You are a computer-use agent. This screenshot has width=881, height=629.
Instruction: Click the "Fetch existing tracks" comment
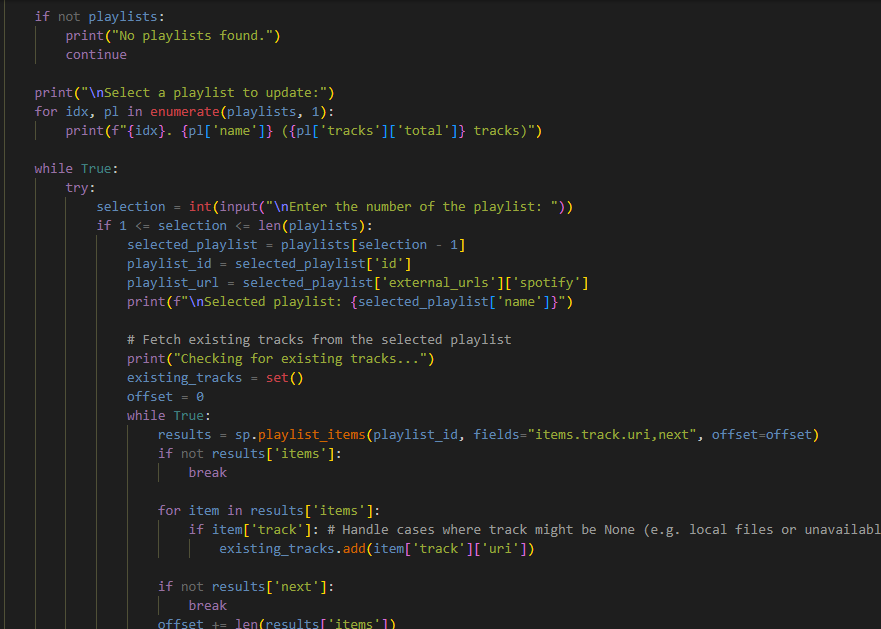click(x=319, y=340)
